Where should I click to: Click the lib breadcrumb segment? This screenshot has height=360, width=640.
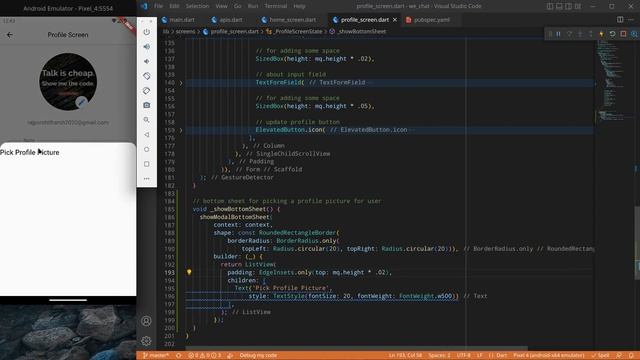(166, 31)
